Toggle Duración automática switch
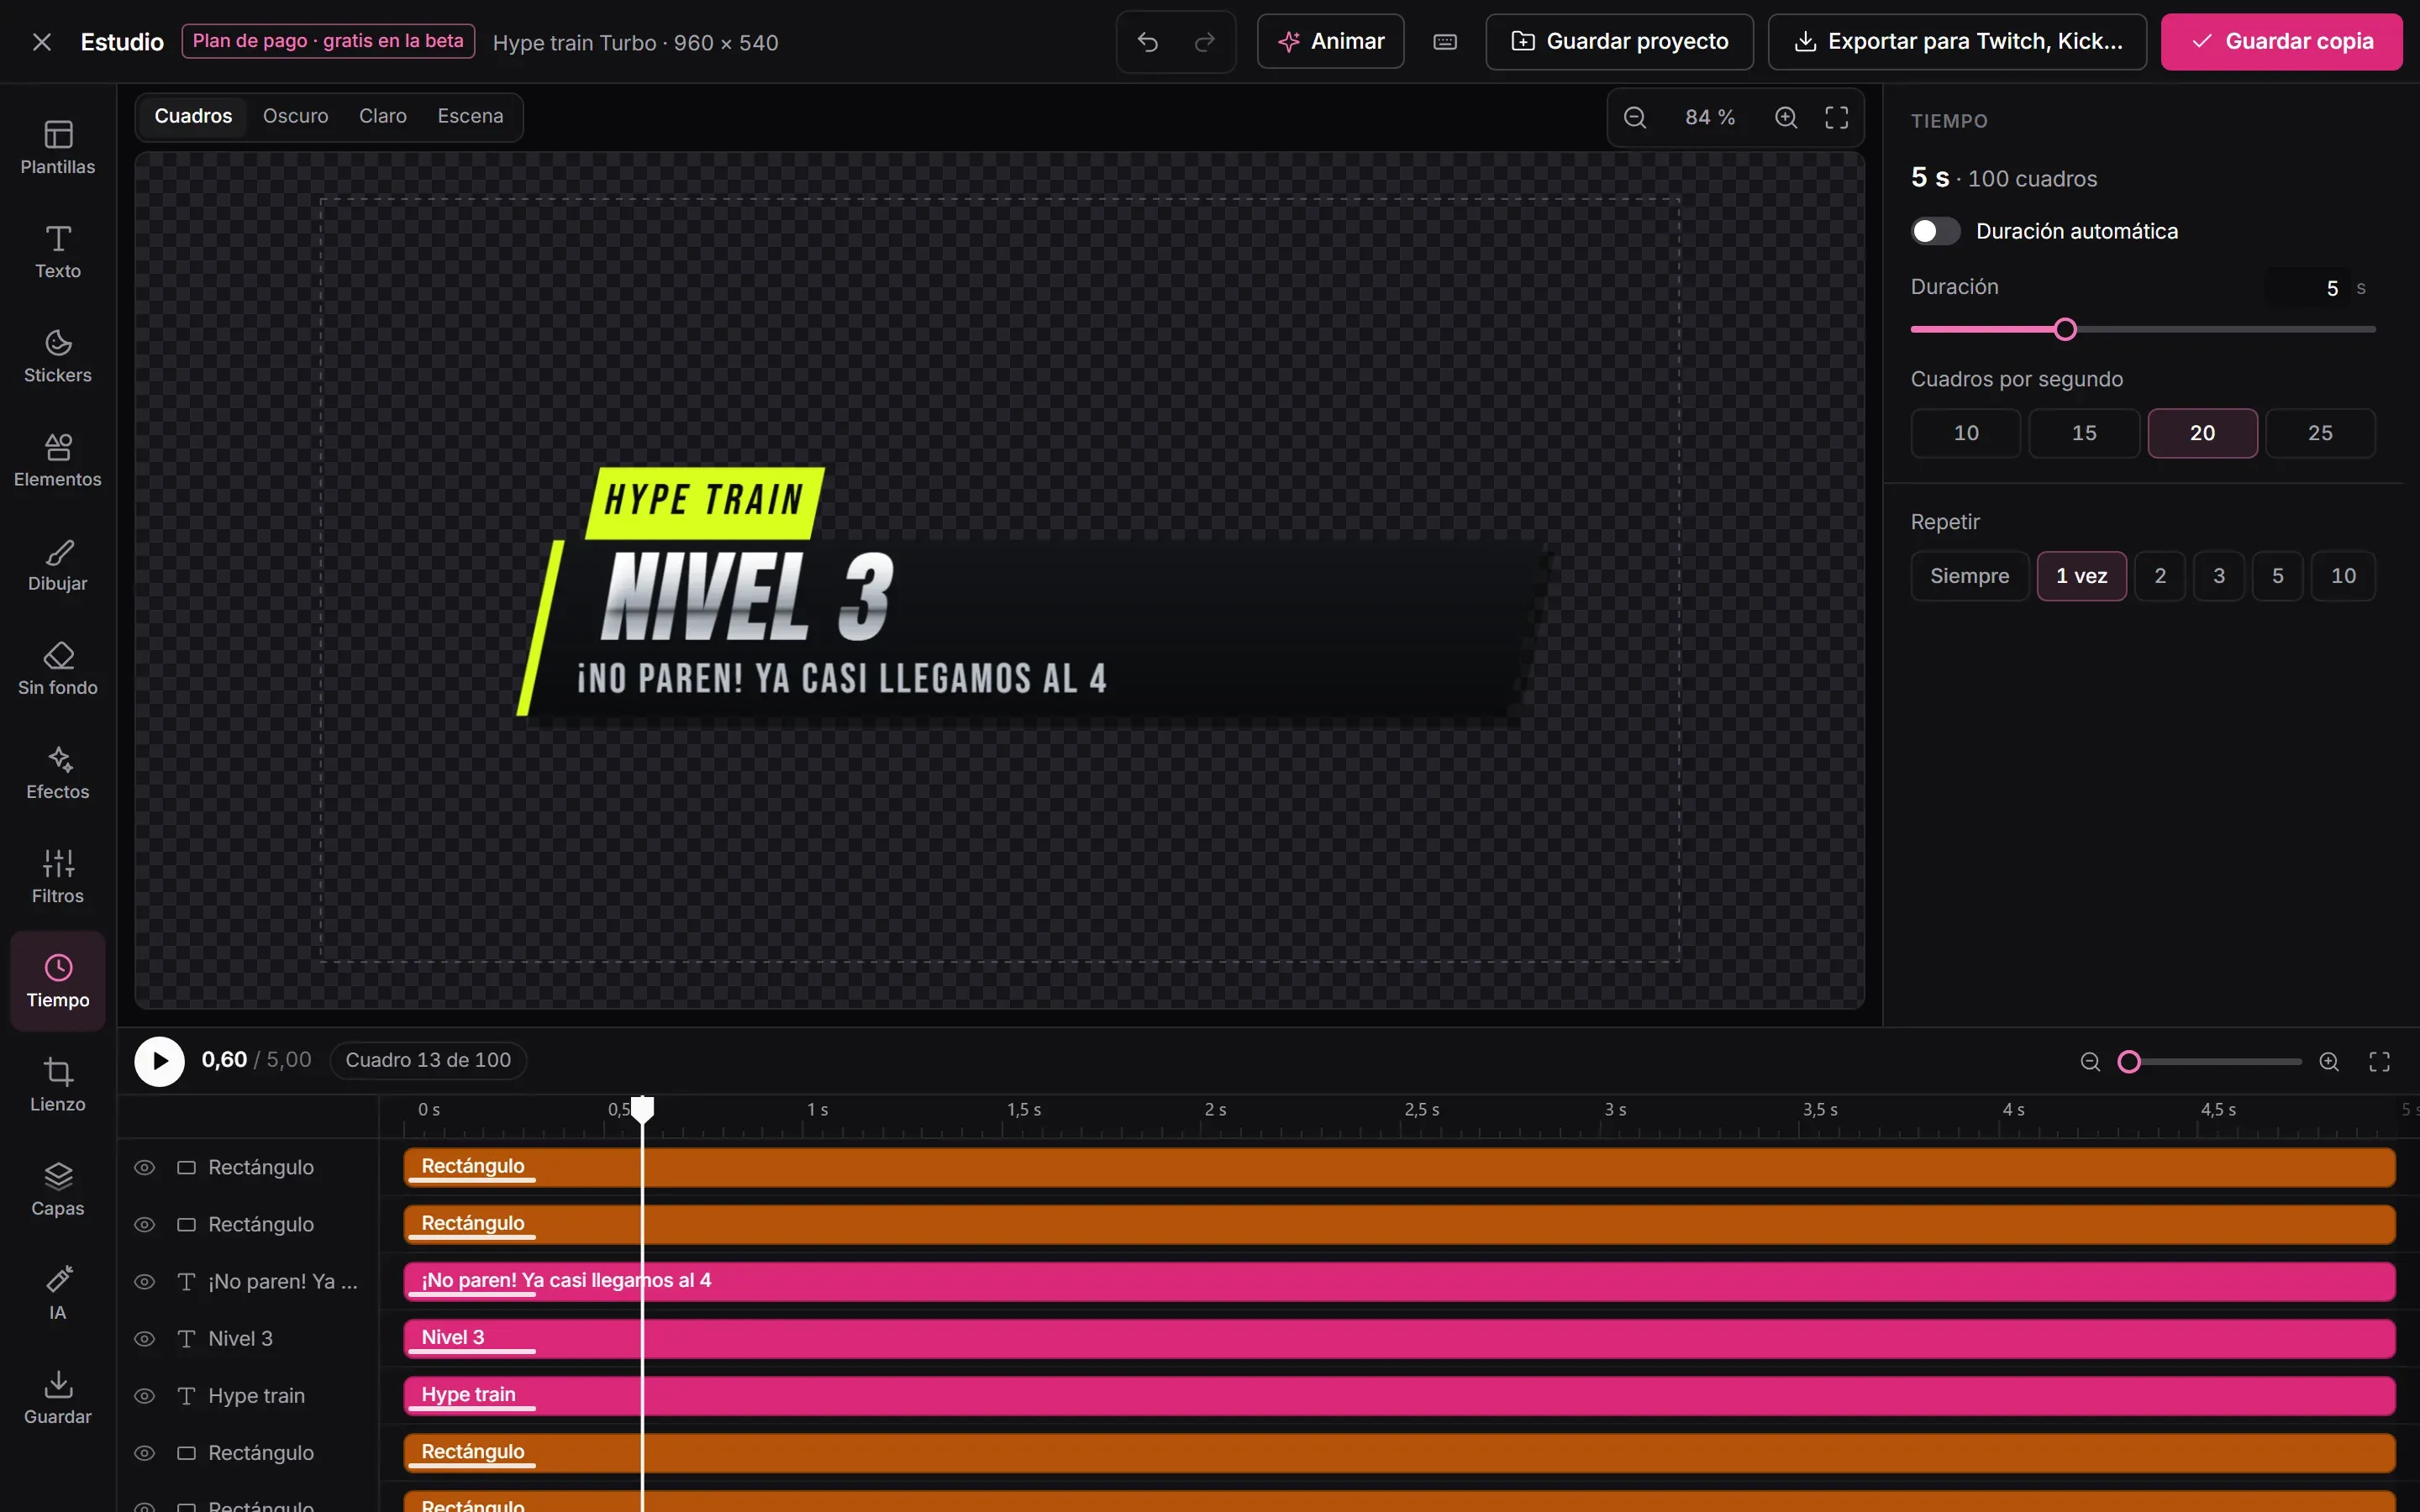 point(1935,231)
